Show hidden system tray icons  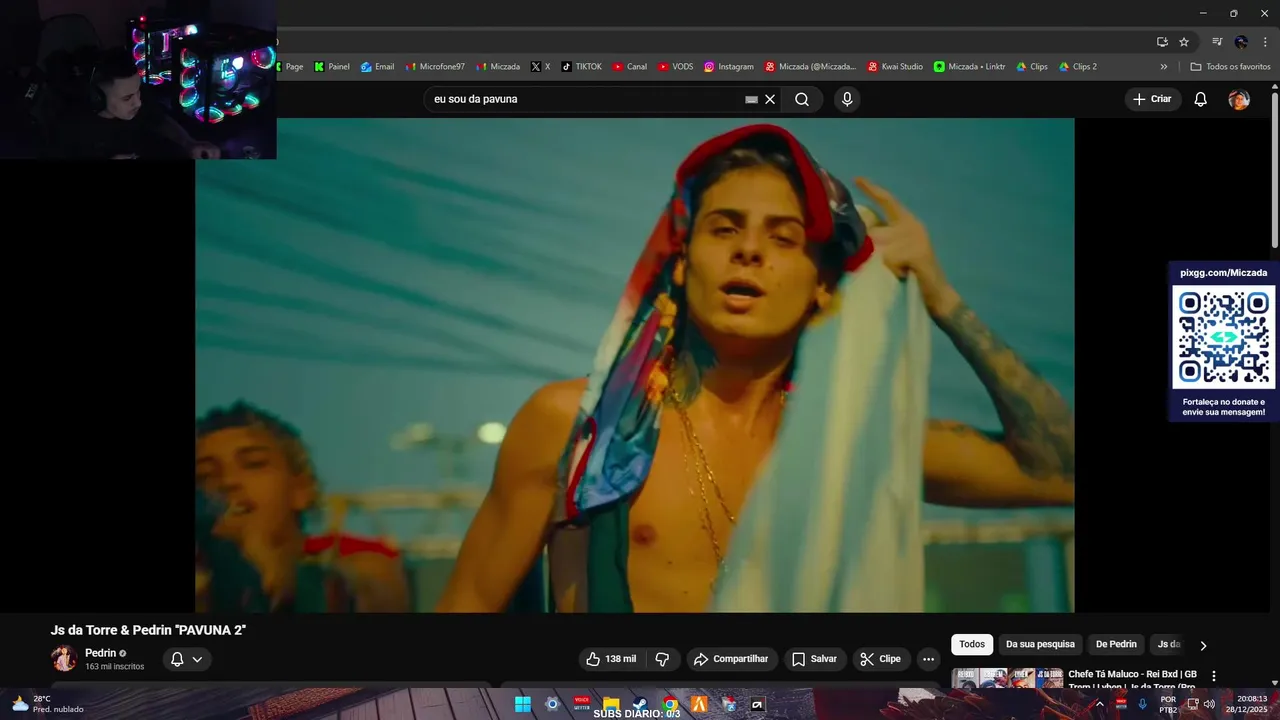(x=1100, y=704)
